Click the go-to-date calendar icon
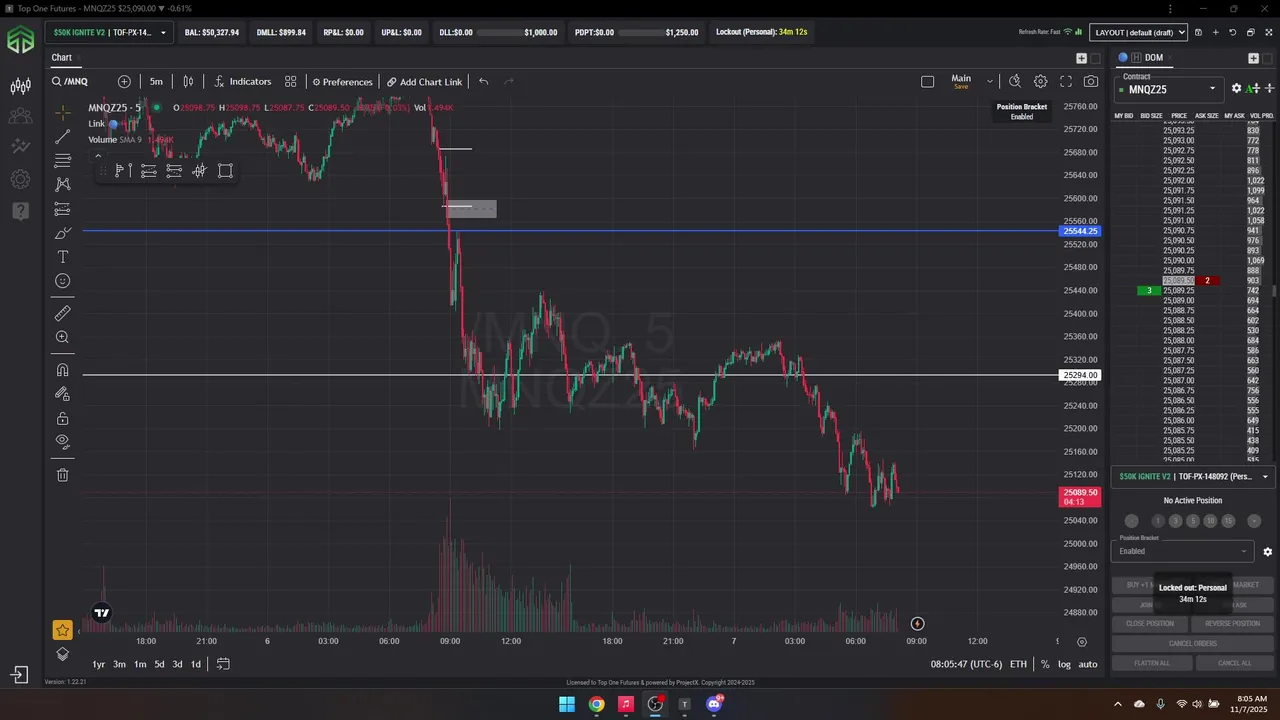 pos(223,664)
